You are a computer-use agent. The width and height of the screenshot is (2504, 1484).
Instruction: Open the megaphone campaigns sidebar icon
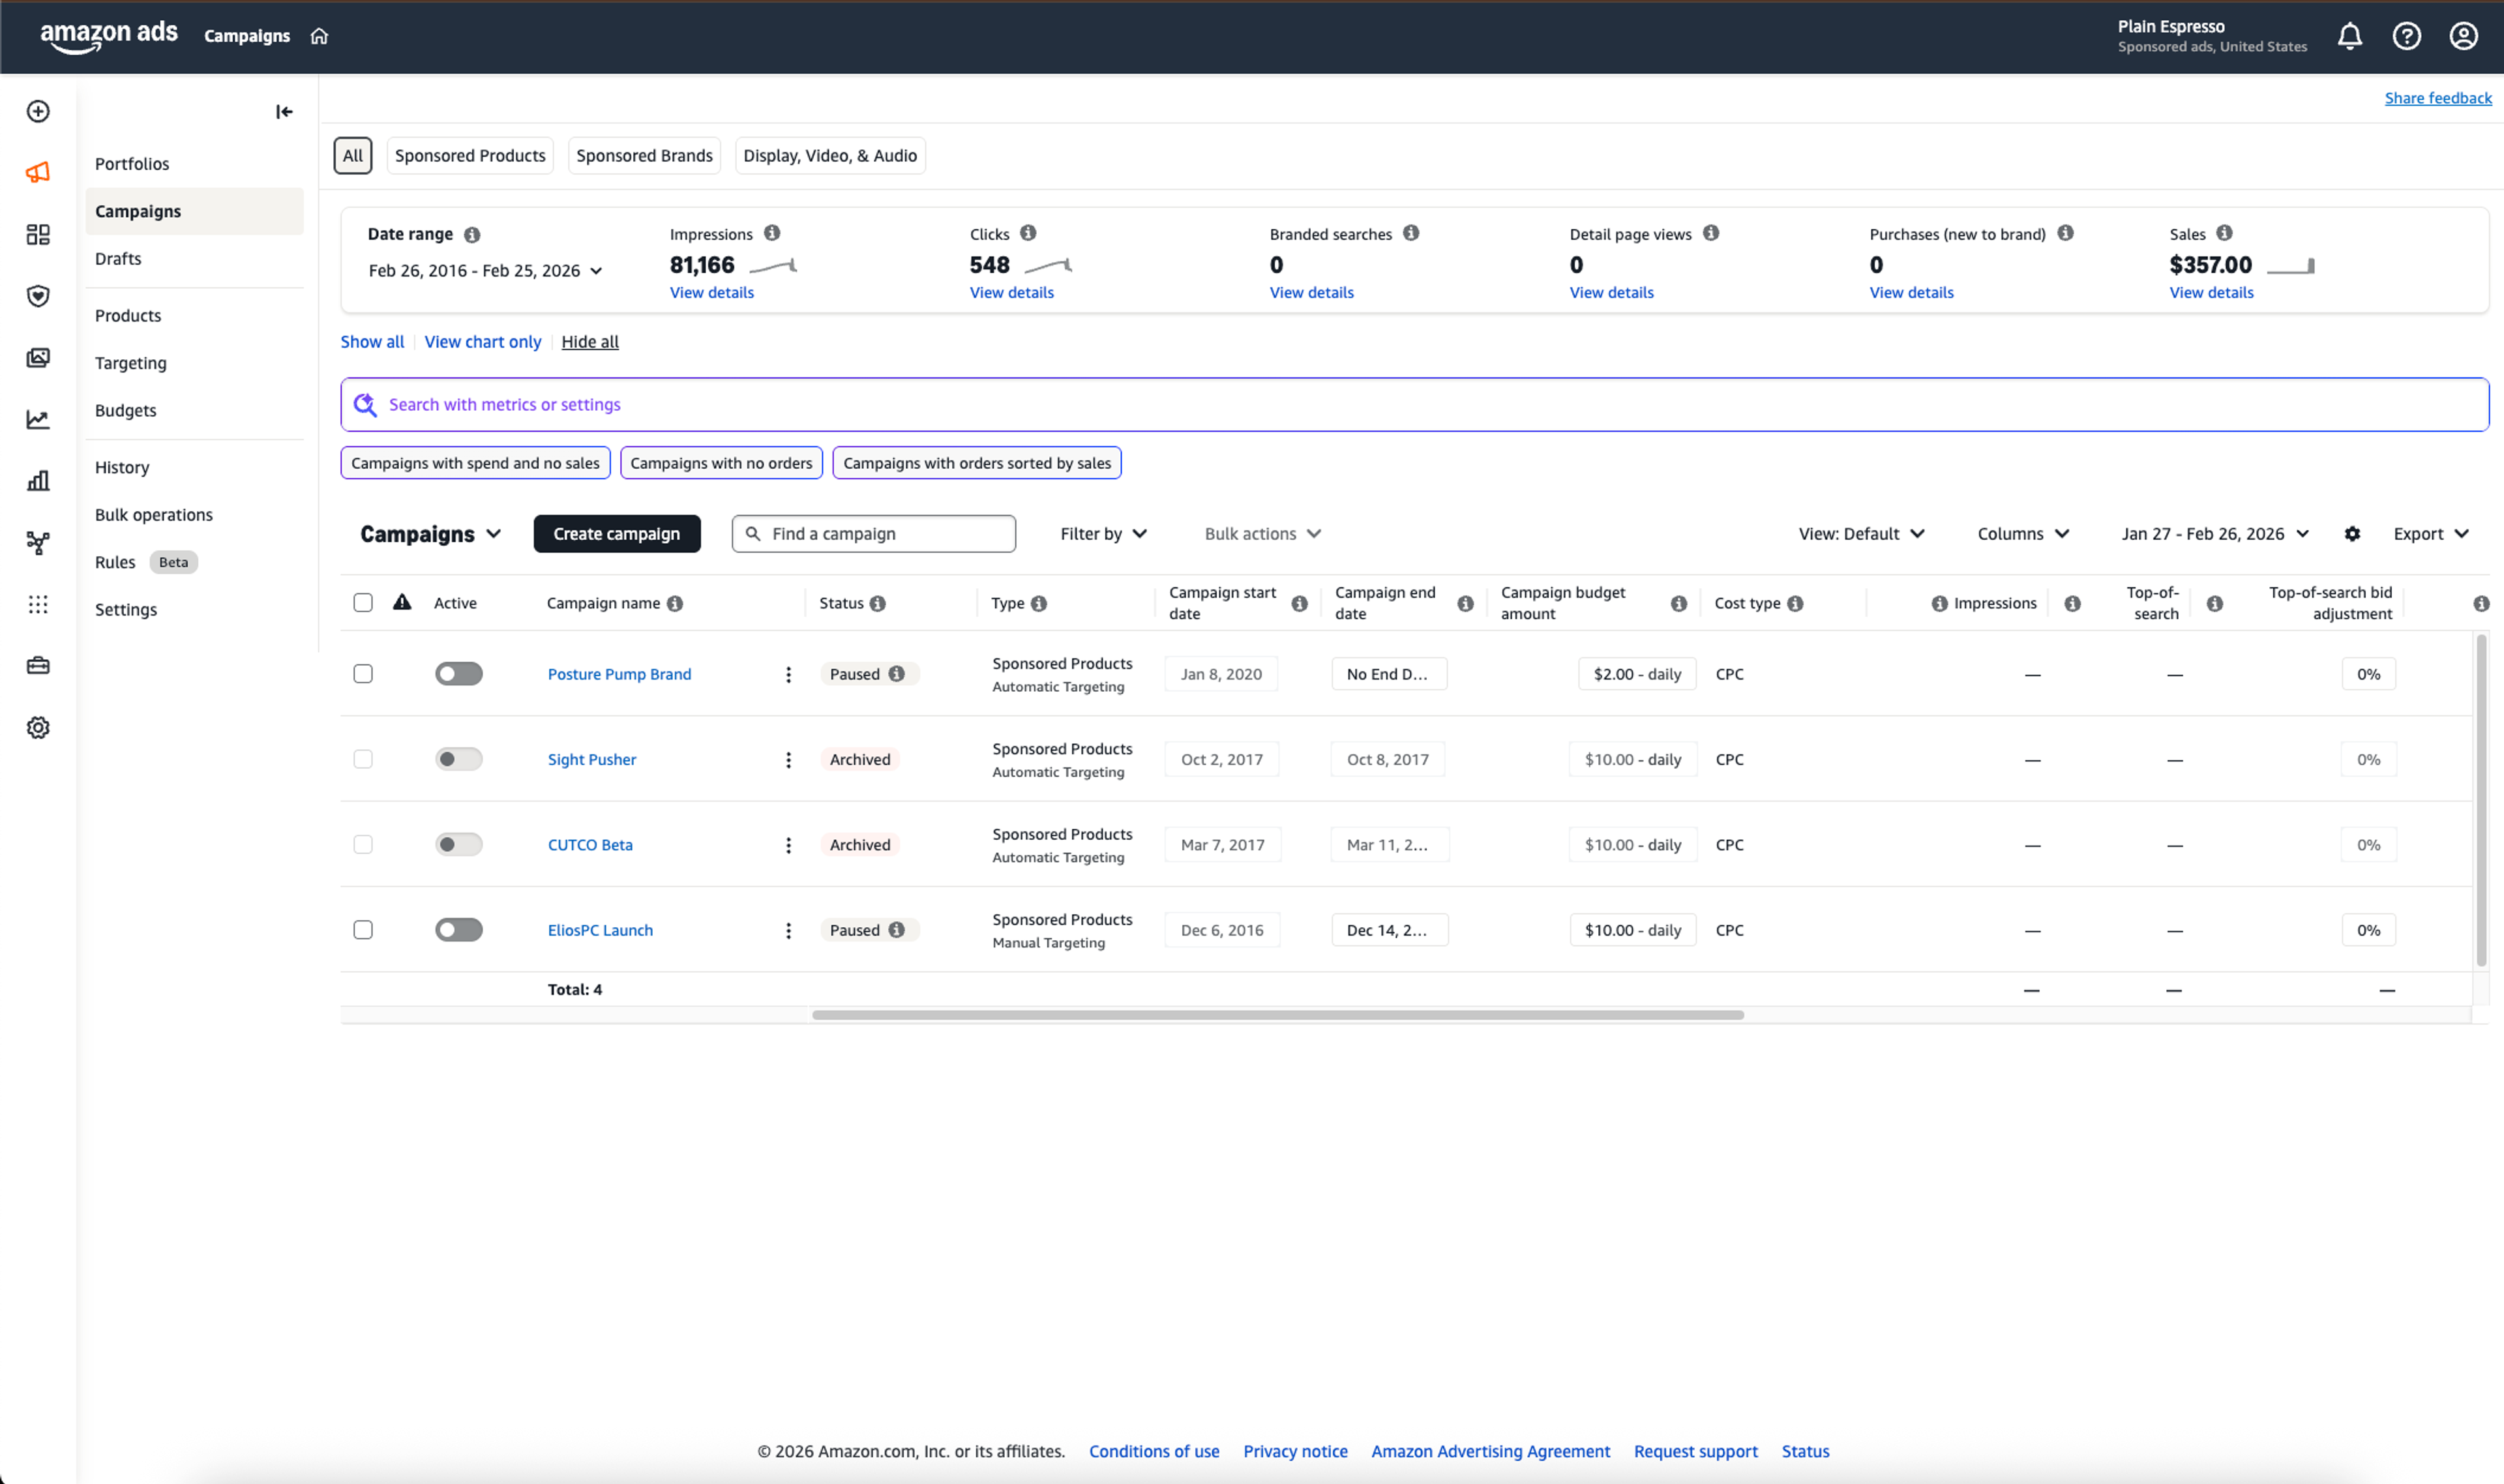tap(38, 172)
